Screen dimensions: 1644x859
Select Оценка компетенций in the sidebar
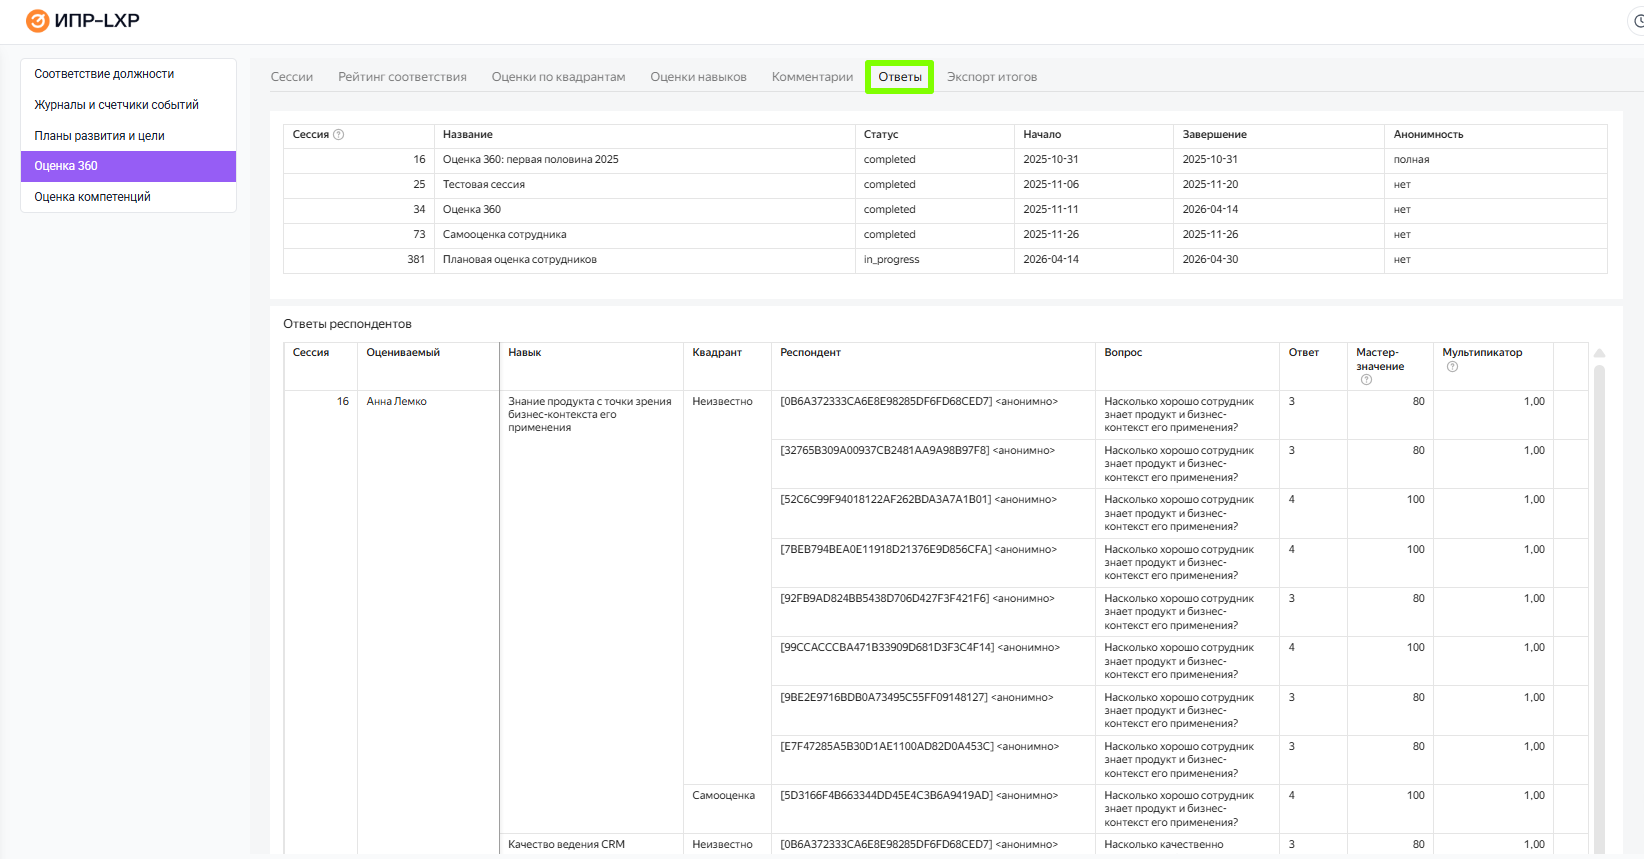[92, 197]
